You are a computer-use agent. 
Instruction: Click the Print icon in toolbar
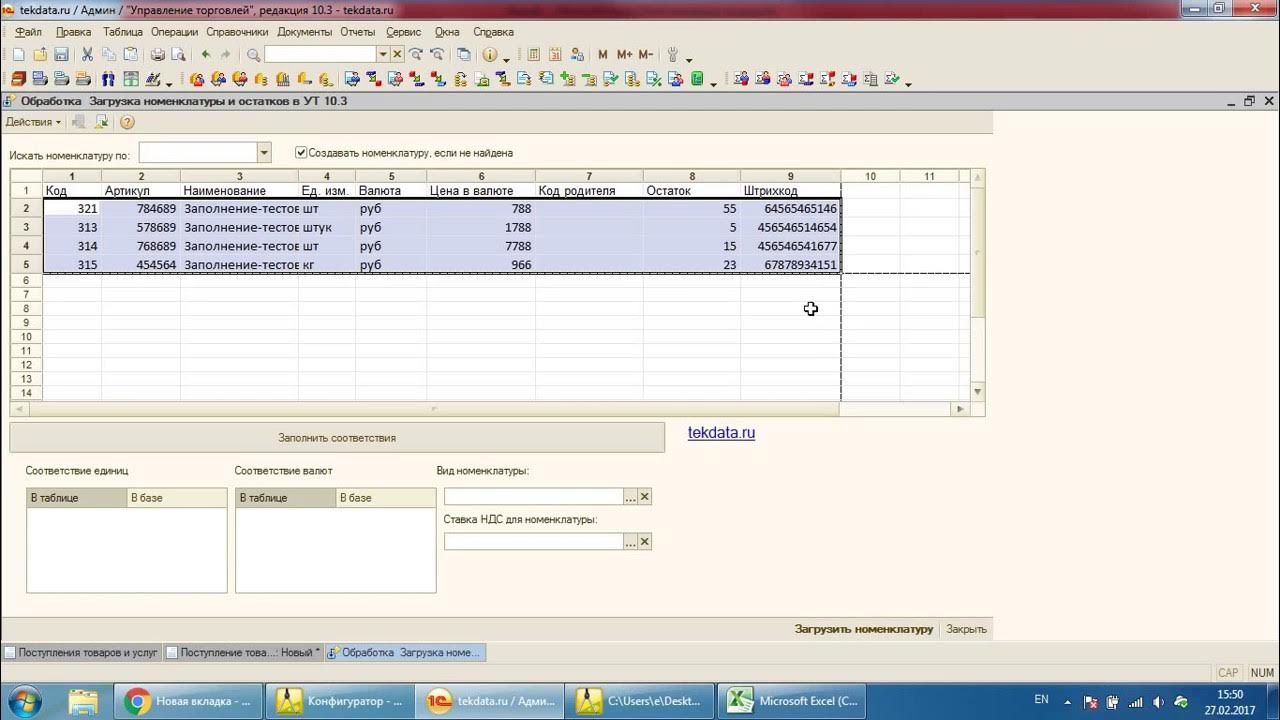(157, 55)
